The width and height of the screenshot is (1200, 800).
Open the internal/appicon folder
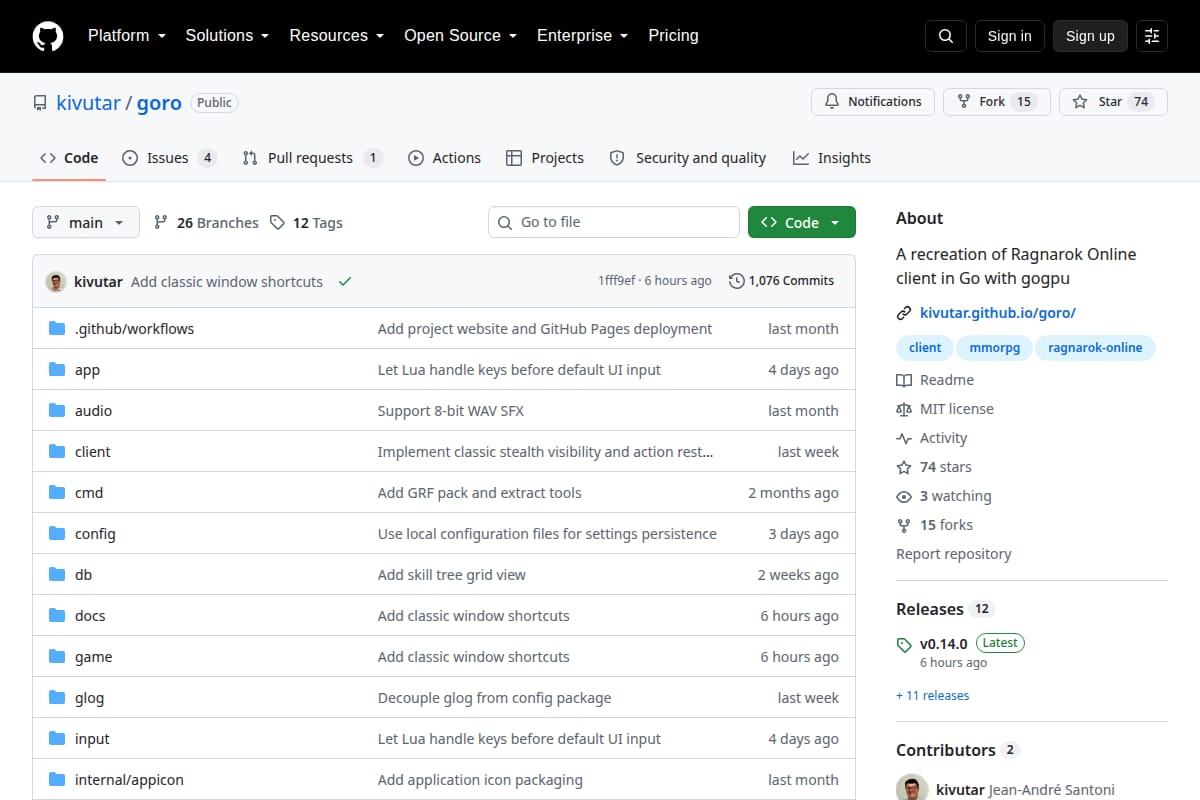click(x=129, y=780)
